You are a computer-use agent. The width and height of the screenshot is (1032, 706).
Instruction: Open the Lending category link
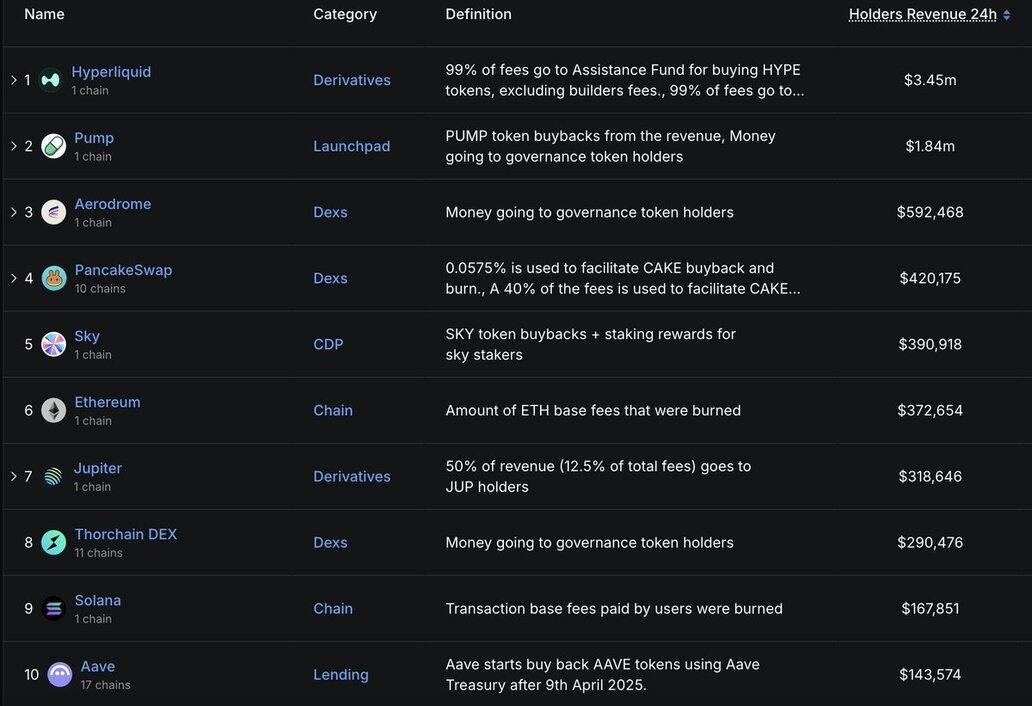pos(340,674)
